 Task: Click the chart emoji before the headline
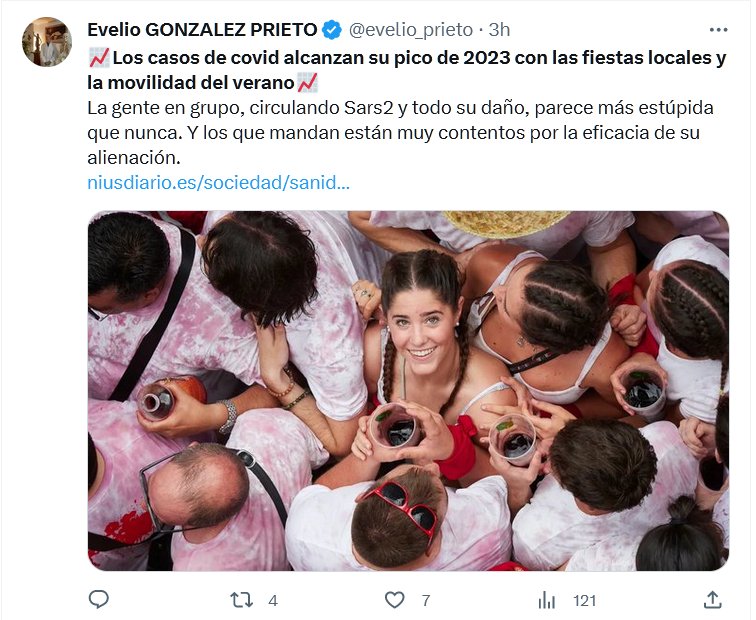[99, 58]
